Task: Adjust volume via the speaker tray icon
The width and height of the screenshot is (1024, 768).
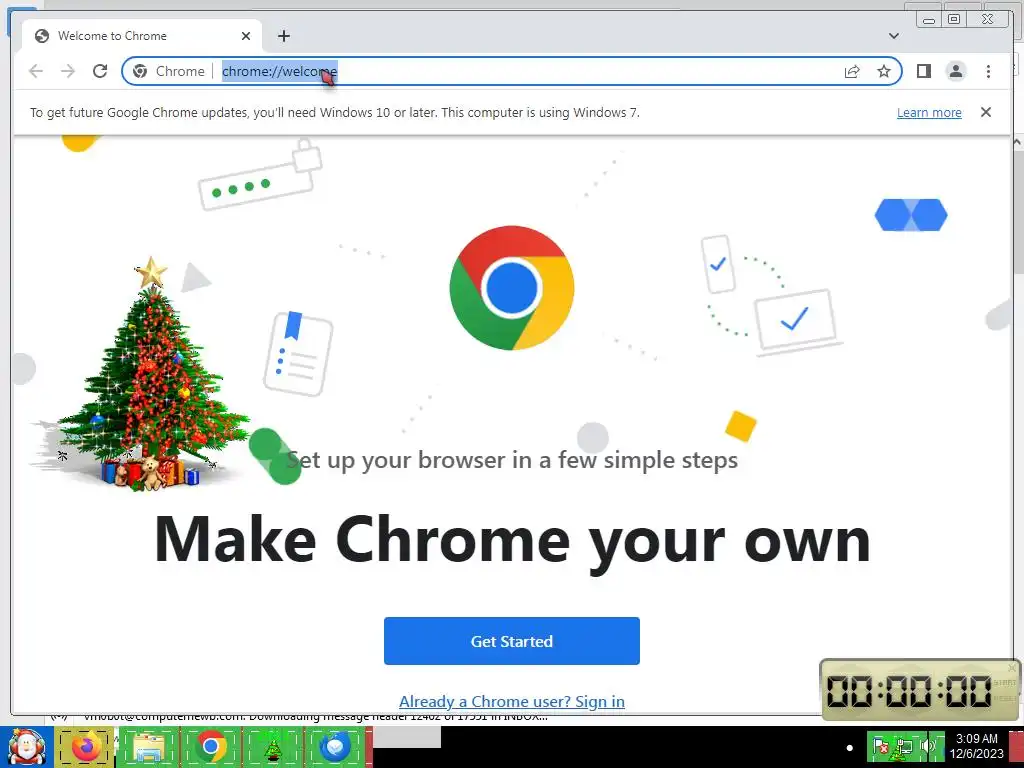Action: pos(929,746)
